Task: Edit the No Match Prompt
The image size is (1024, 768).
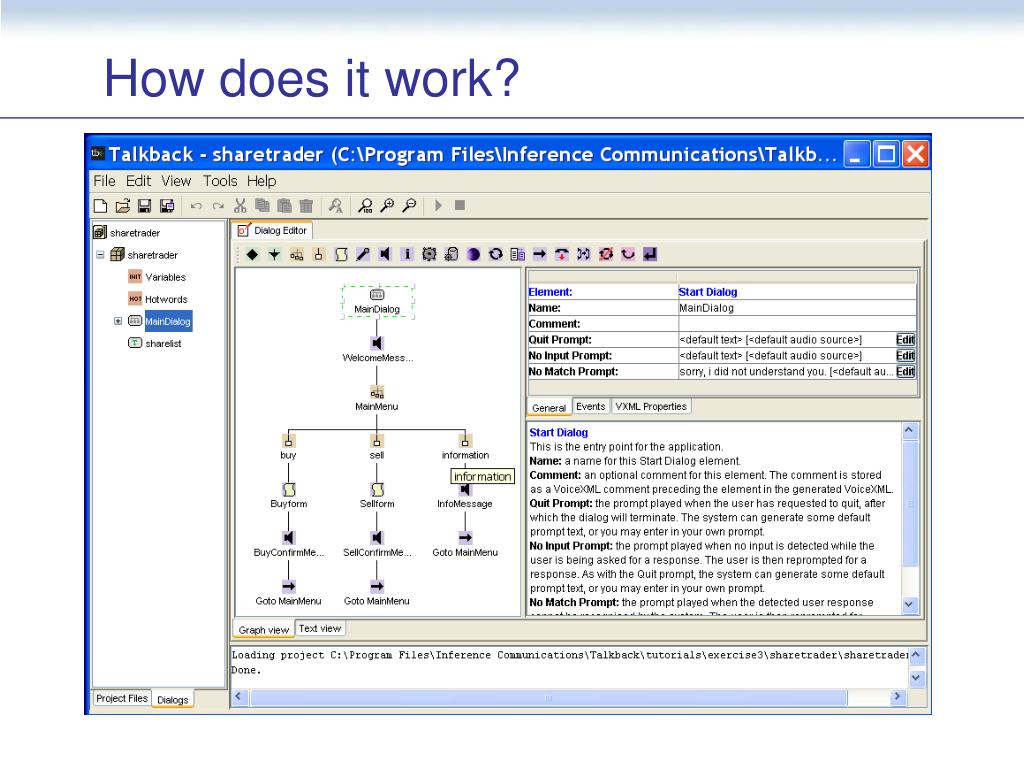Action: click(905, 372)
